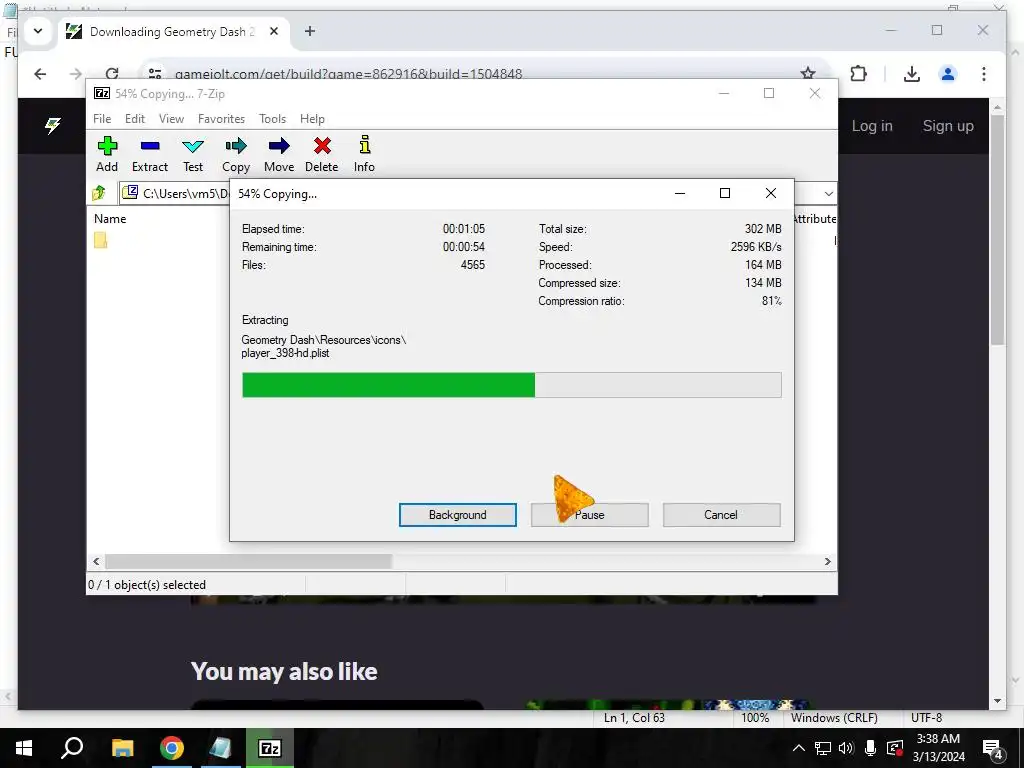Switch to Chrome from the taskbar
Image resolution: width=1024 pixels, height=768 pixels.
172,748
